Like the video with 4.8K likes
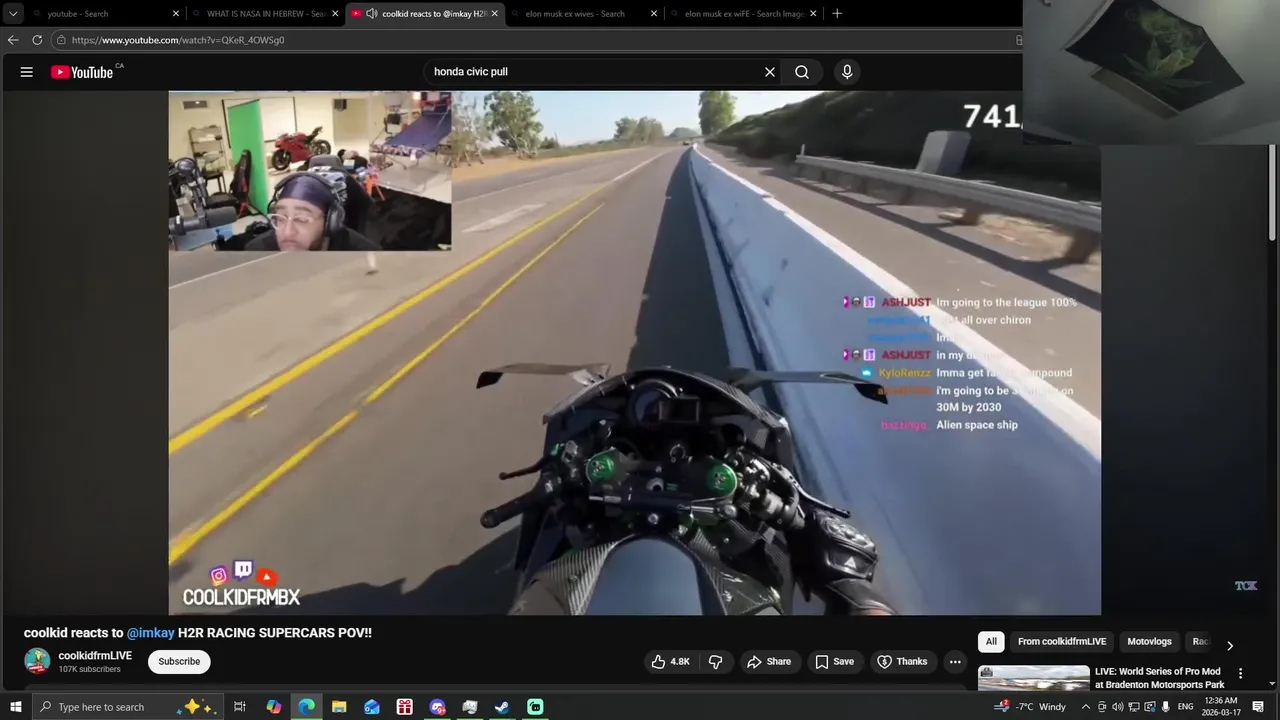The height and width of the screenshot is (720, 1280). (670, 661)
